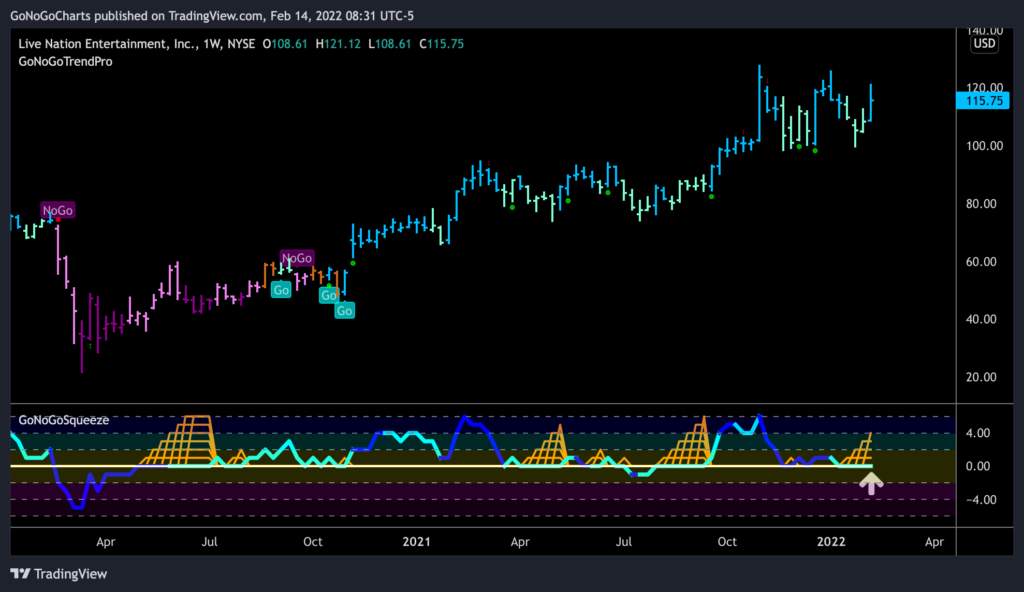Click the NoGo marker near the 60.00 level

pyautogui.click(x=296, y=258)
